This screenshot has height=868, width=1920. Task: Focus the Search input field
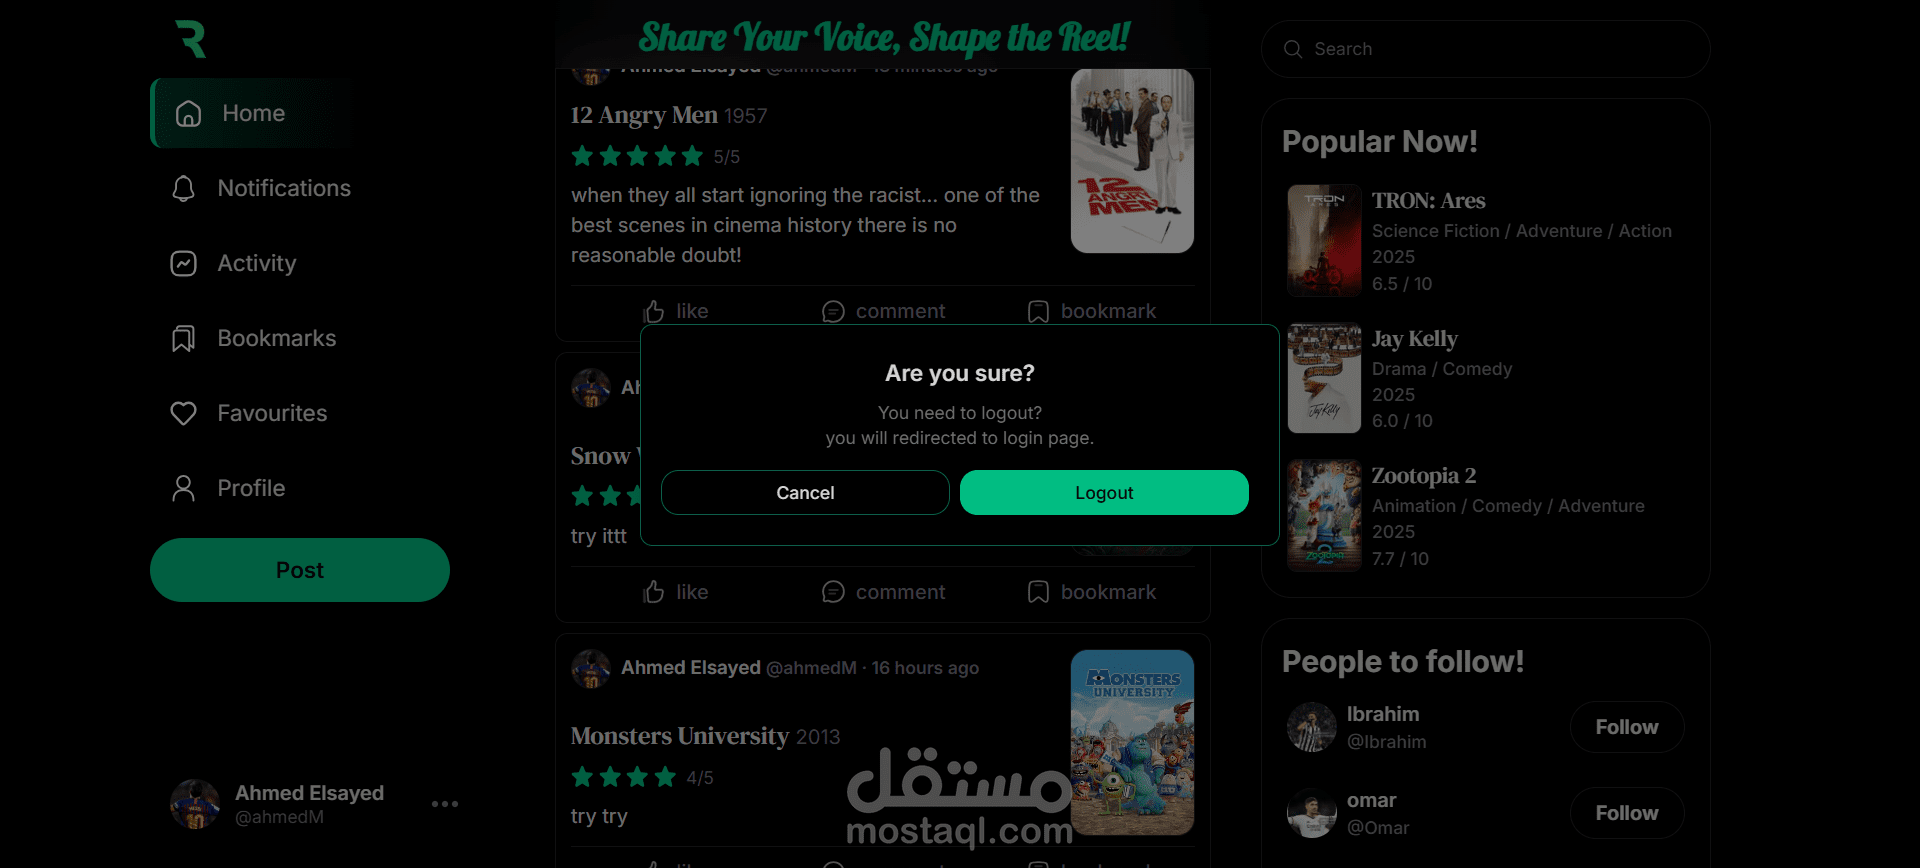coord(1486,49)
